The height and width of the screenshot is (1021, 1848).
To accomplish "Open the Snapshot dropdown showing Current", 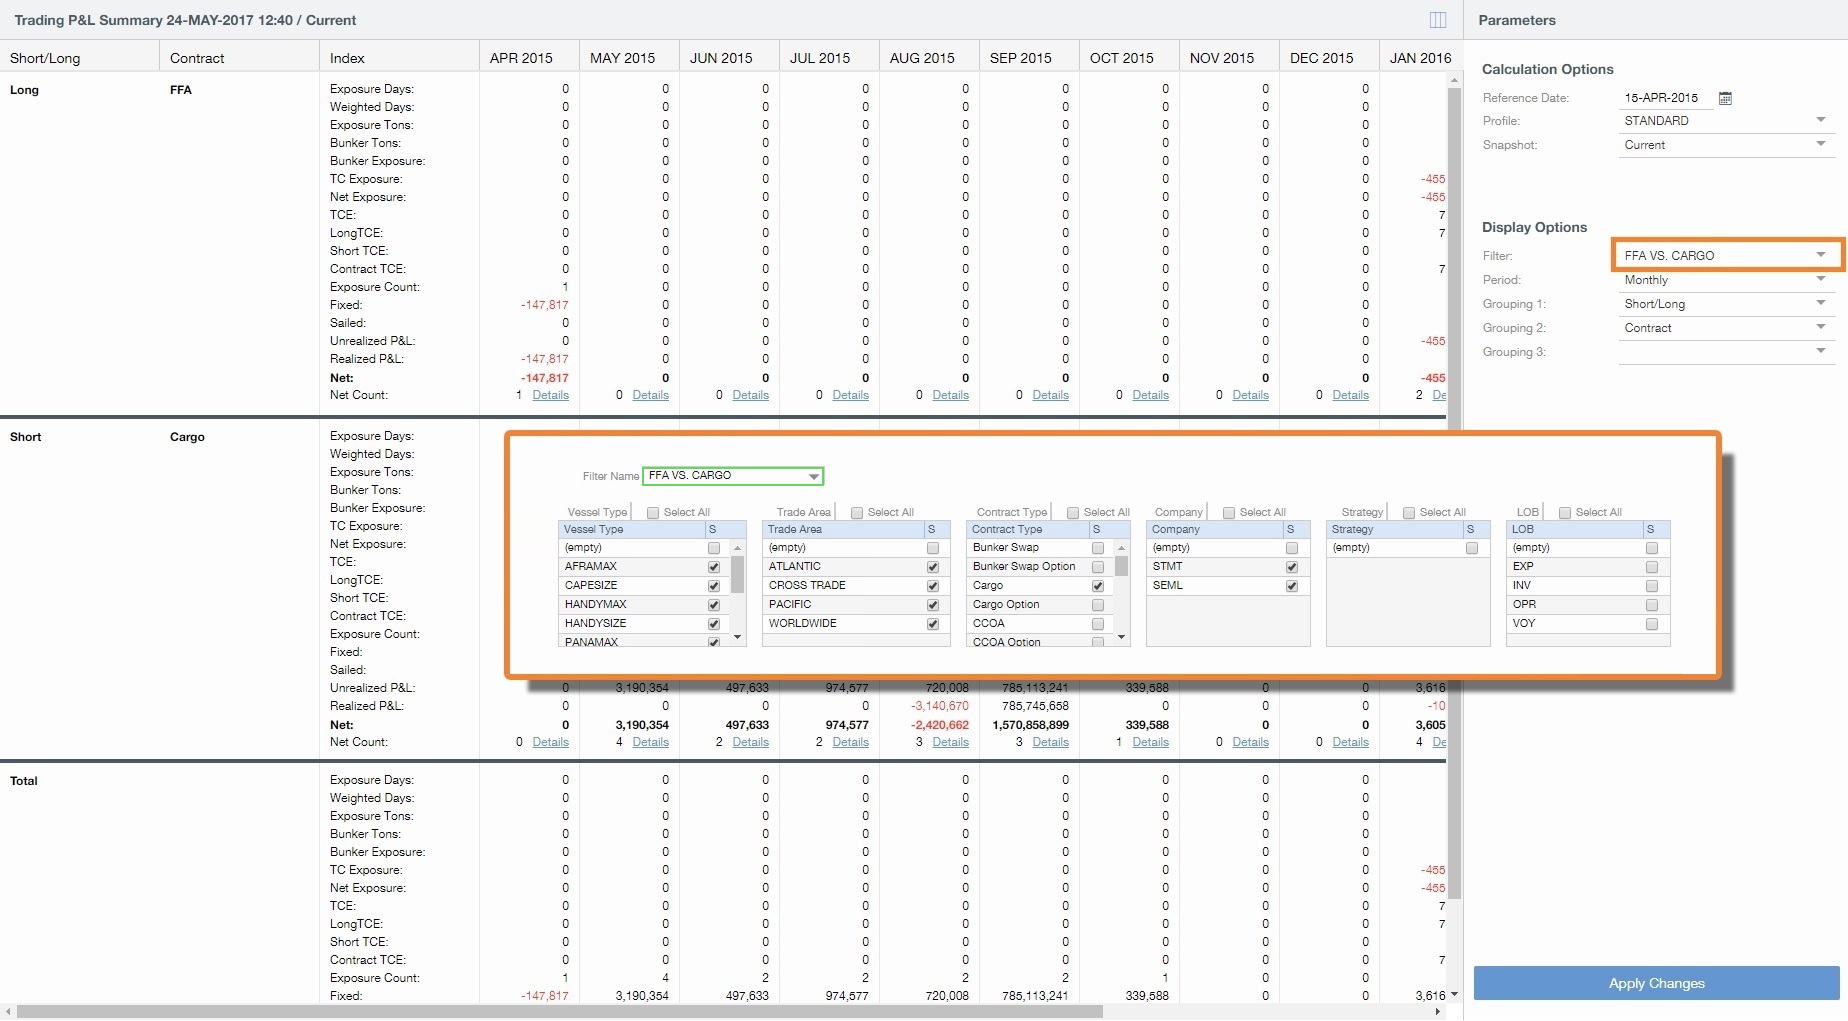I will point(1821,143).
